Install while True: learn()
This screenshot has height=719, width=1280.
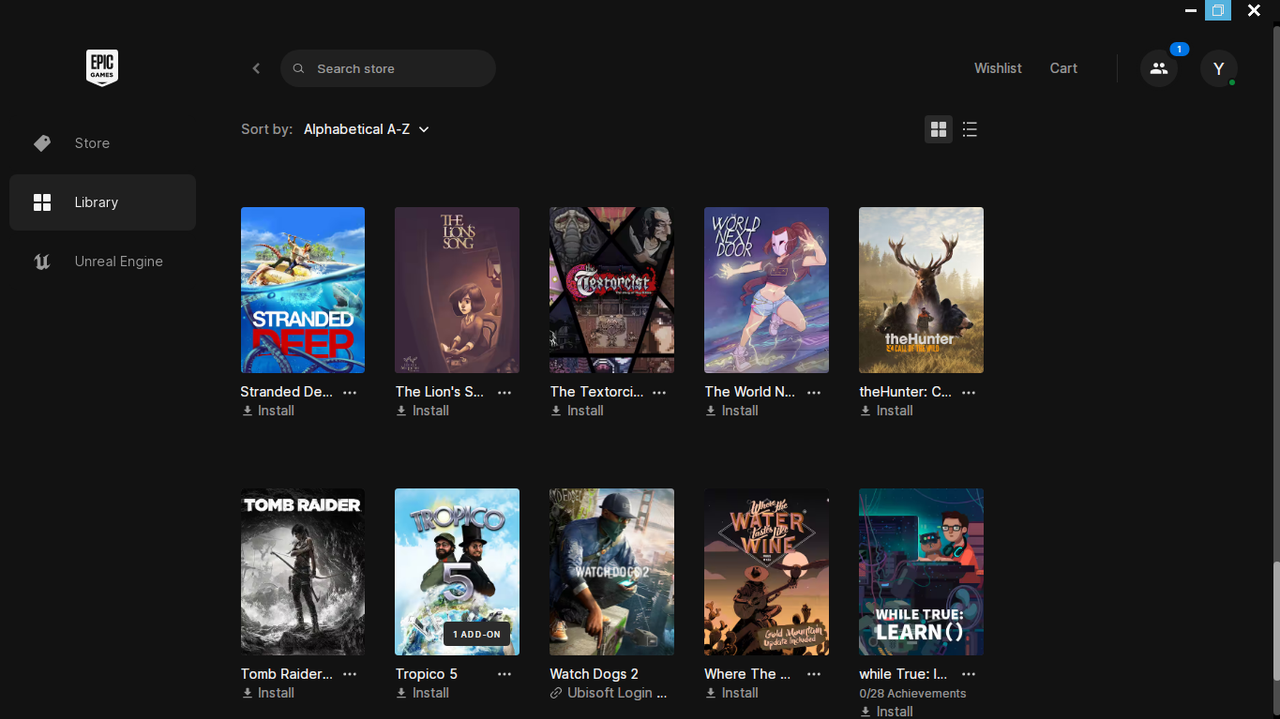point(887,711)
